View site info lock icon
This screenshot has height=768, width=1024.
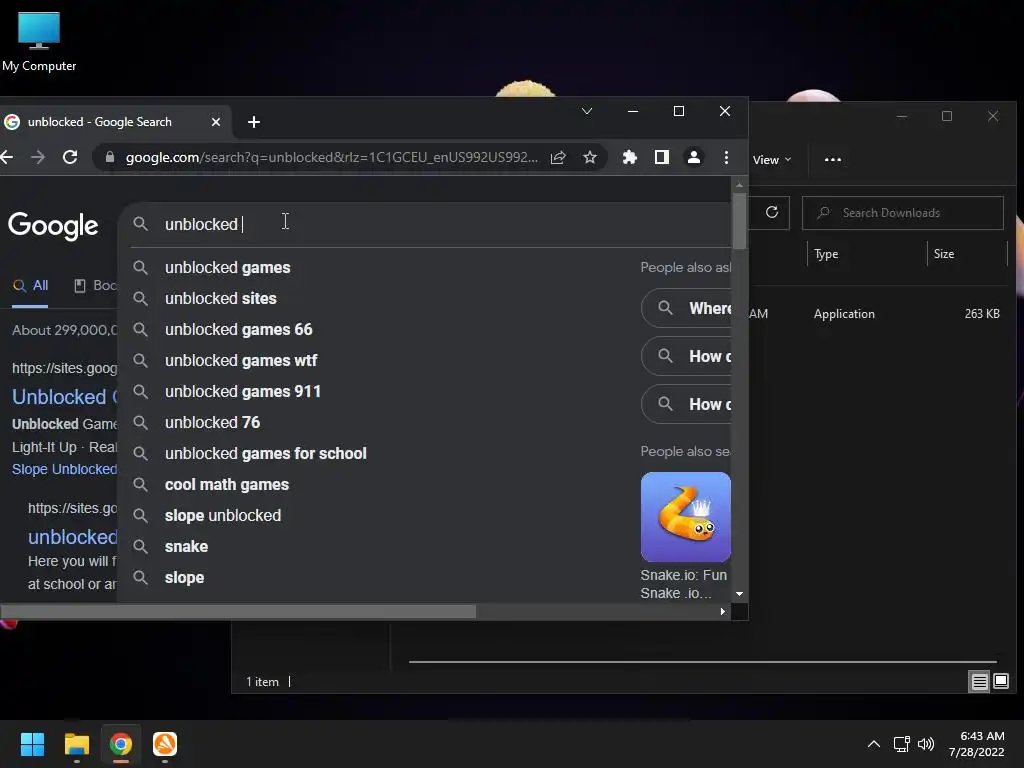(110, 157)
